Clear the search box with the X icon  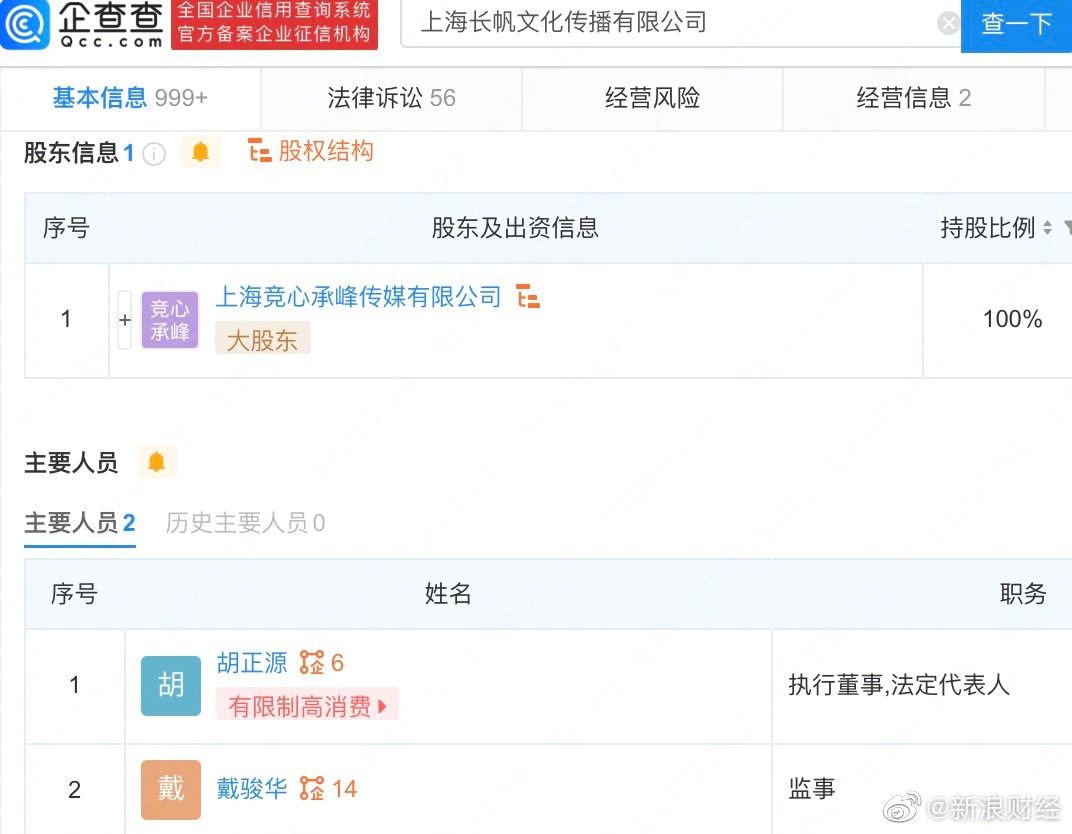point(948,23)
